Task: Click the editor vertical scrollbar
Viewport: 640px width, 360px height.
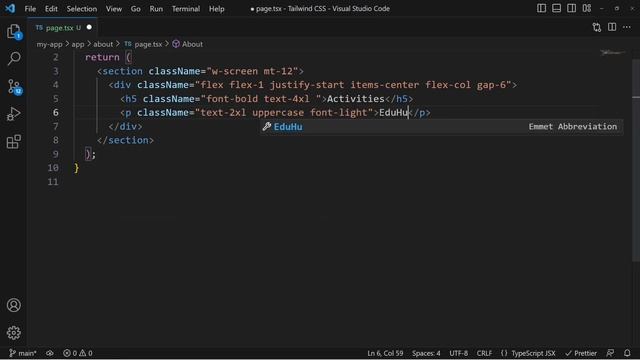Action: [636, 161]
